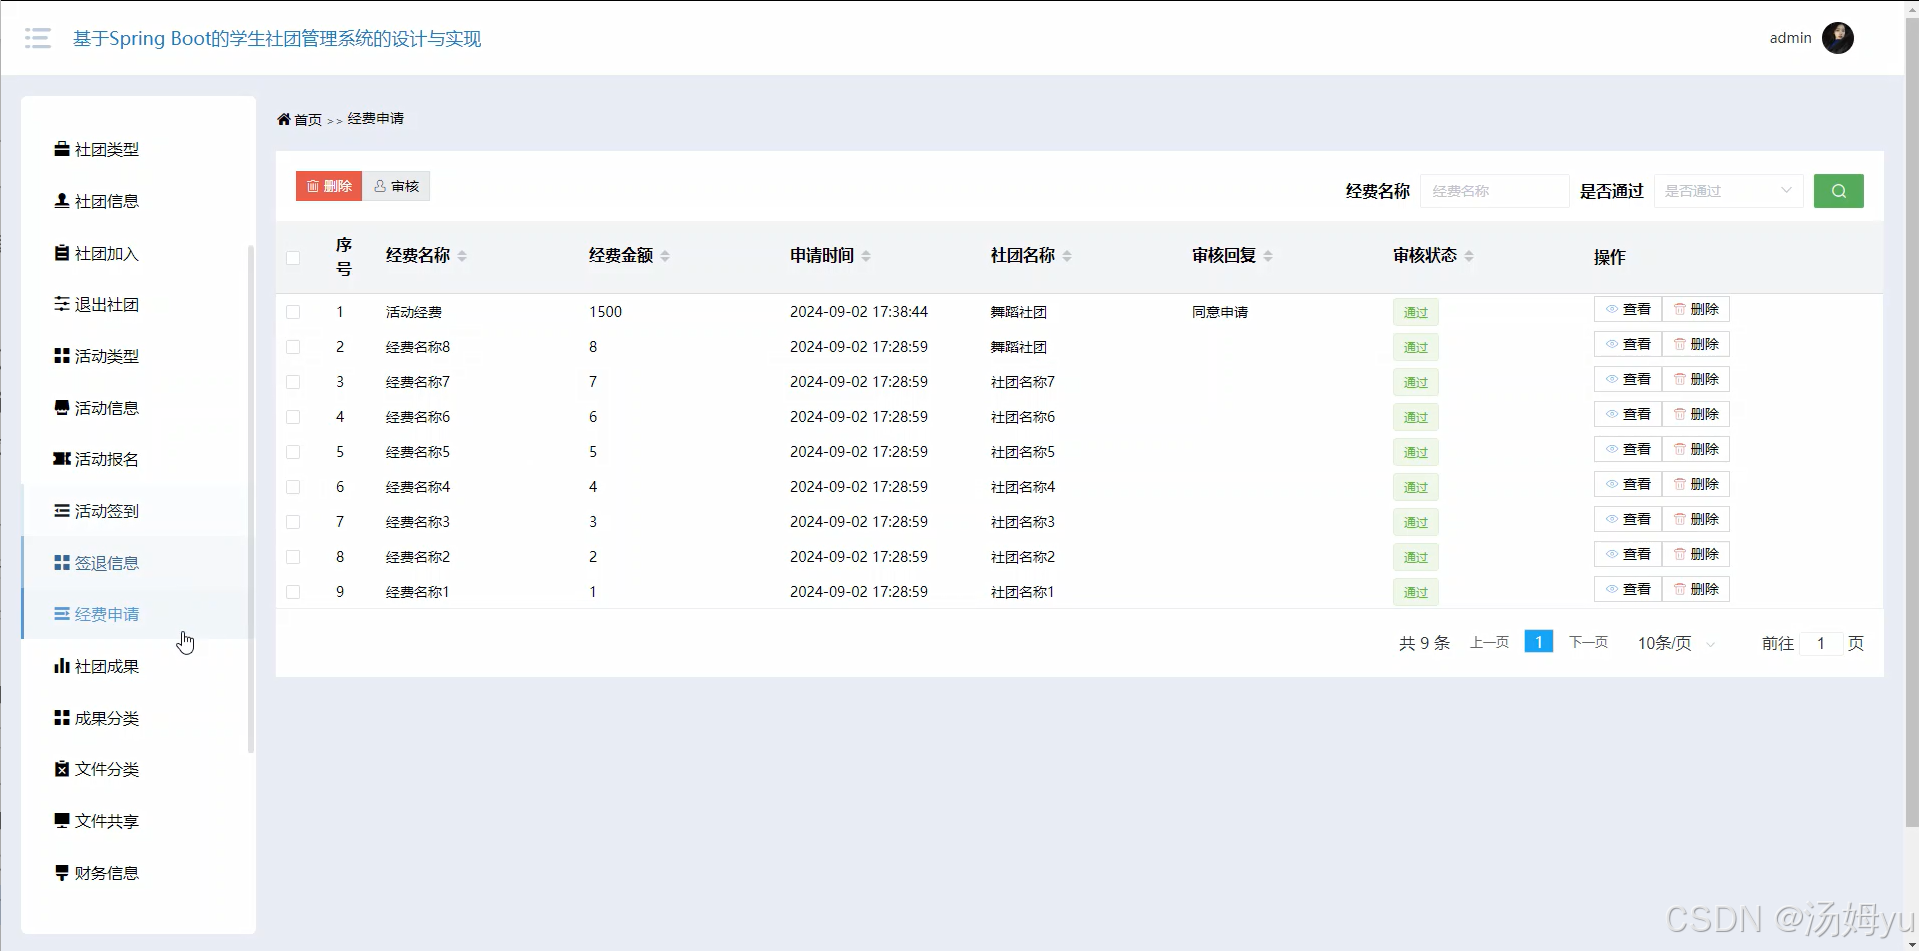View the 活动经费 record with 查看
Viewport: 1919px width, 951px height.
[x=1628, y=309]
